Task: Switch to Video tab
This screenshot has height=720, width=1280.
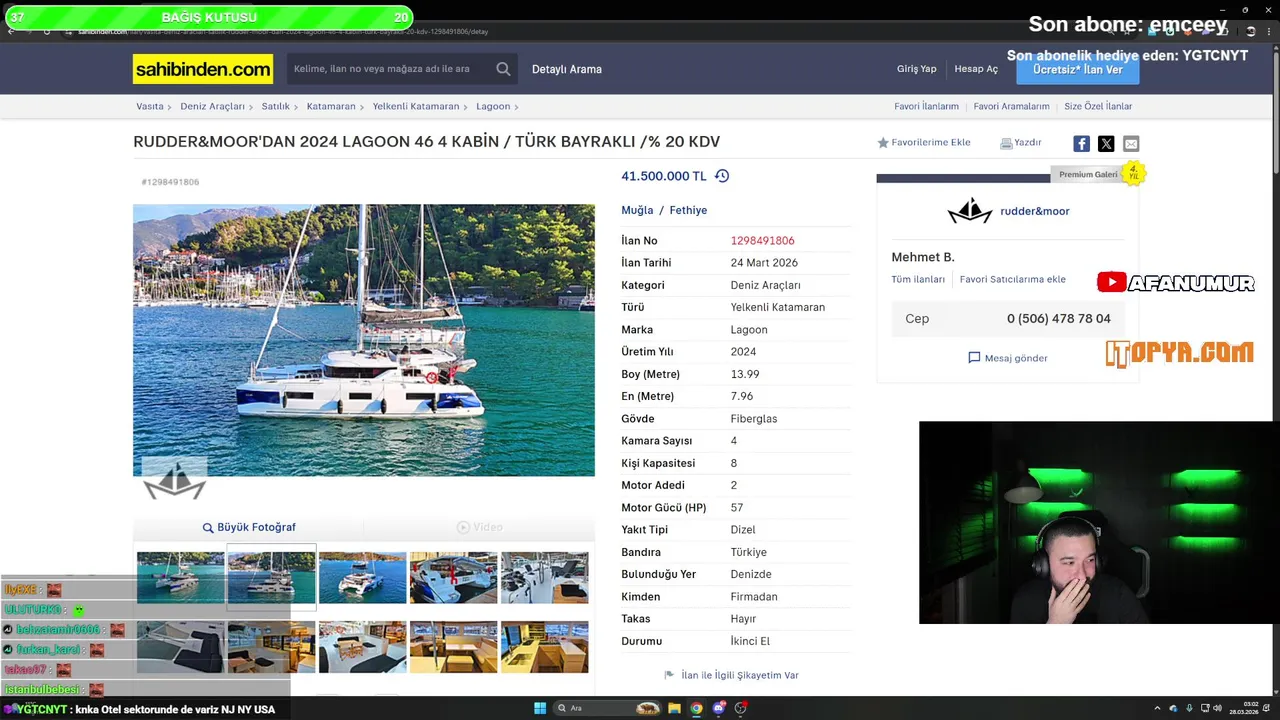Action: (x=480, y=527)
